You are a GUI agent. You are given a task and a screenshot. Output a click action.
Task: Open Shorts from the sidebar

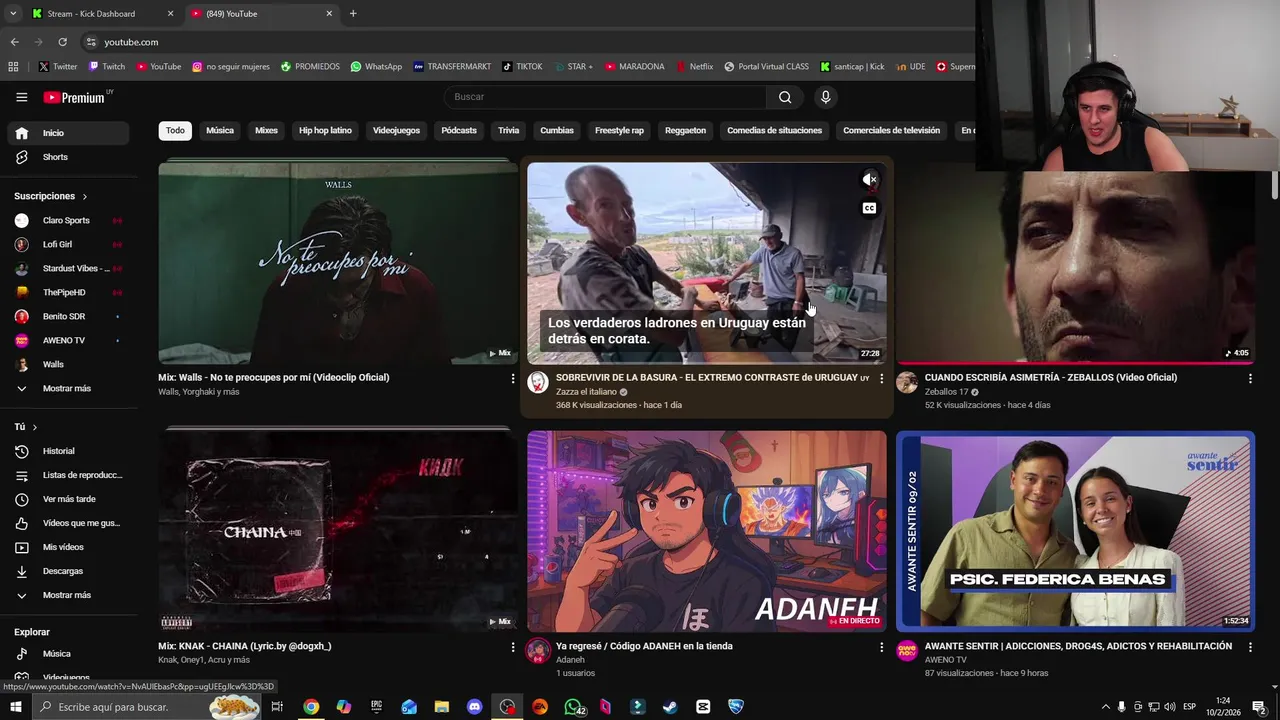pos(68,157)
